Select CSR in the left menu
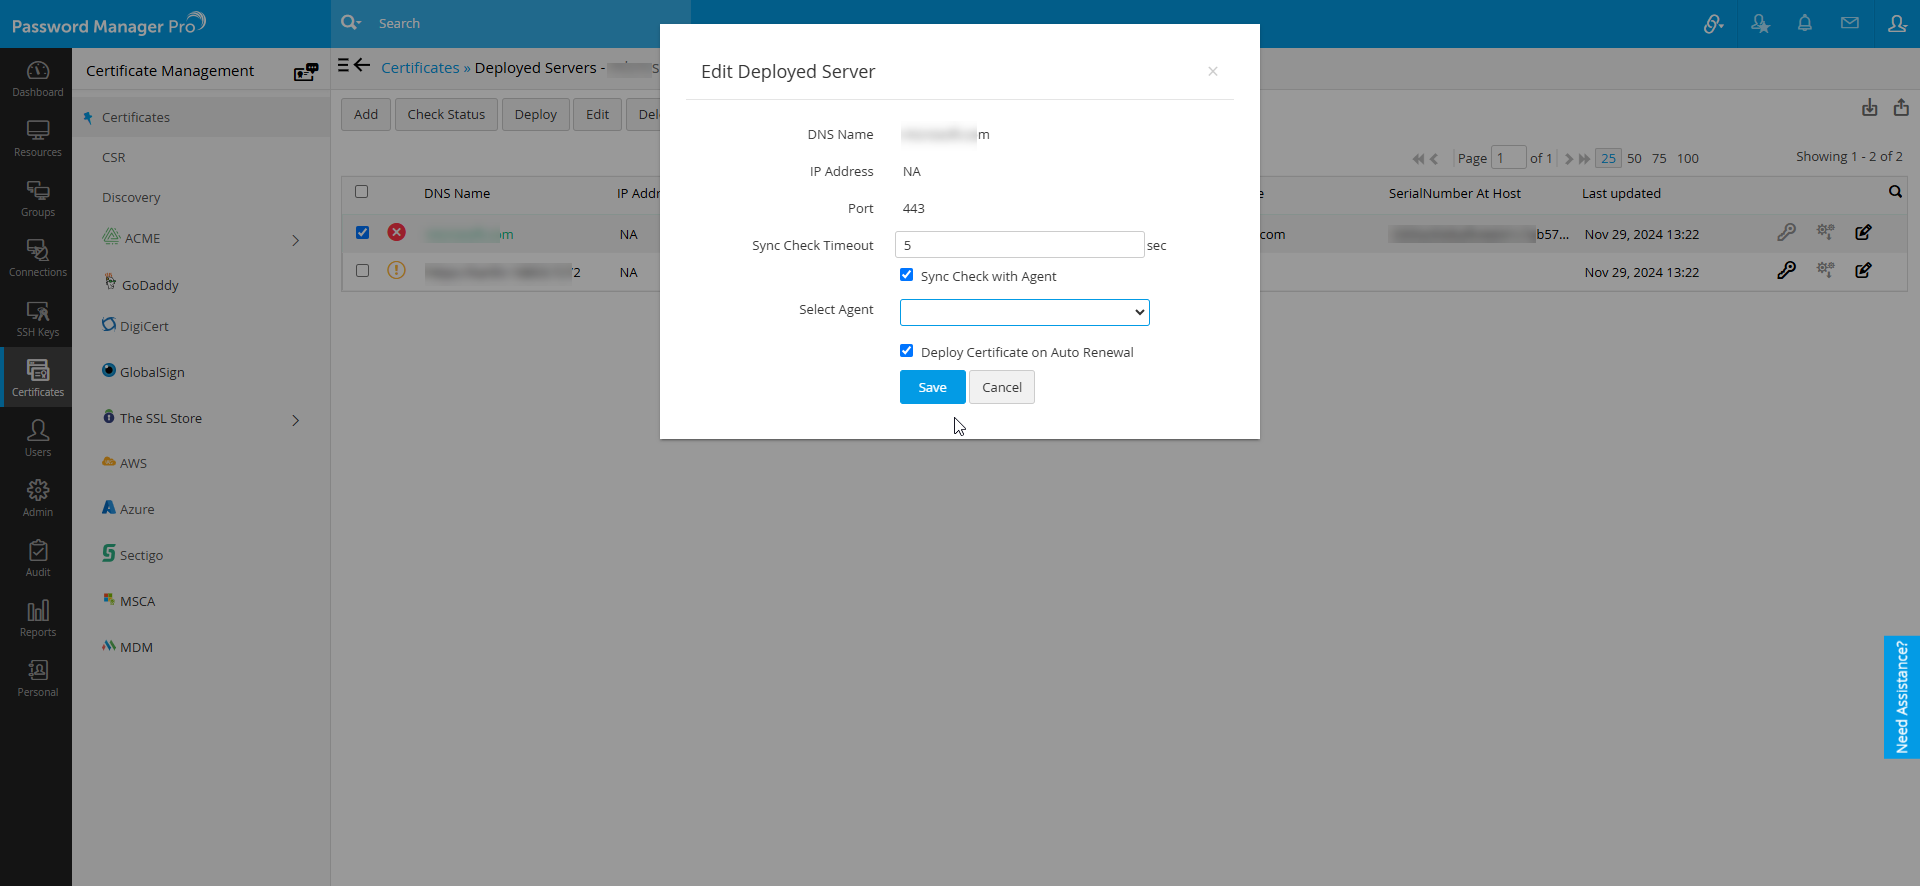 pos(114,157)
